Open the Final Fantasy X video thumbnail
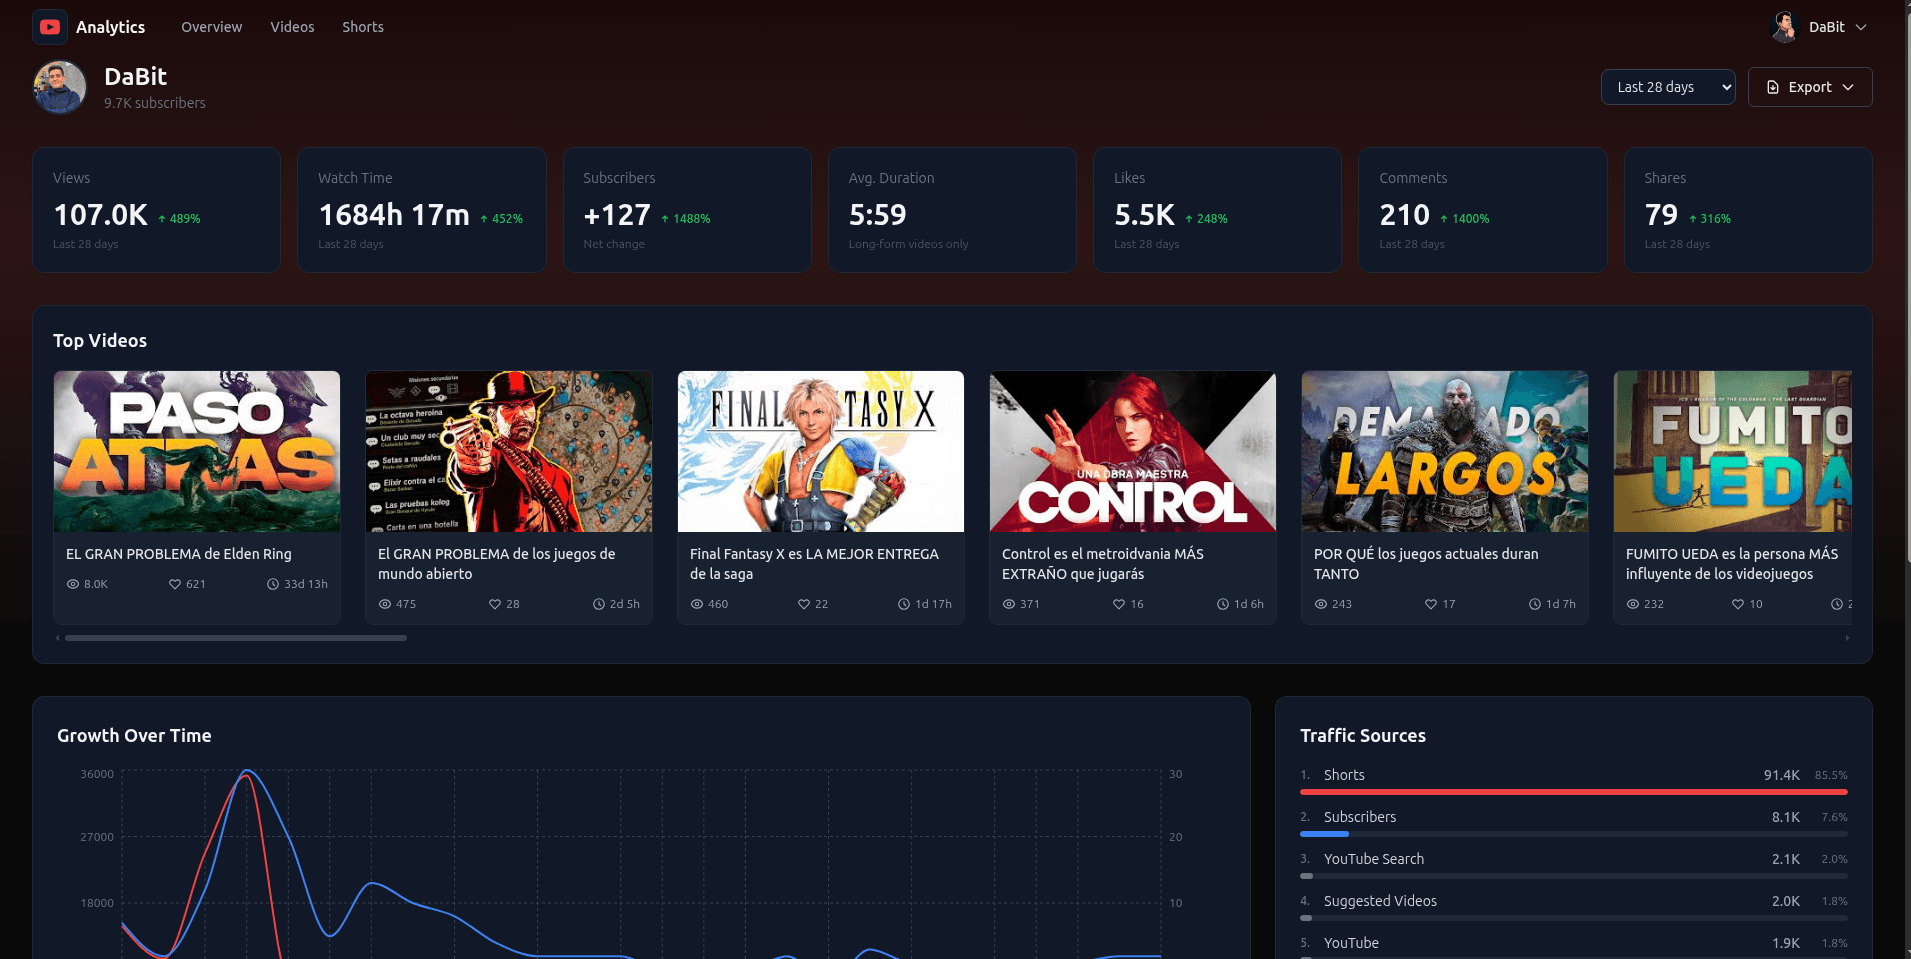The height and width of the screenshot is (959, 1911). pos(820,451)
